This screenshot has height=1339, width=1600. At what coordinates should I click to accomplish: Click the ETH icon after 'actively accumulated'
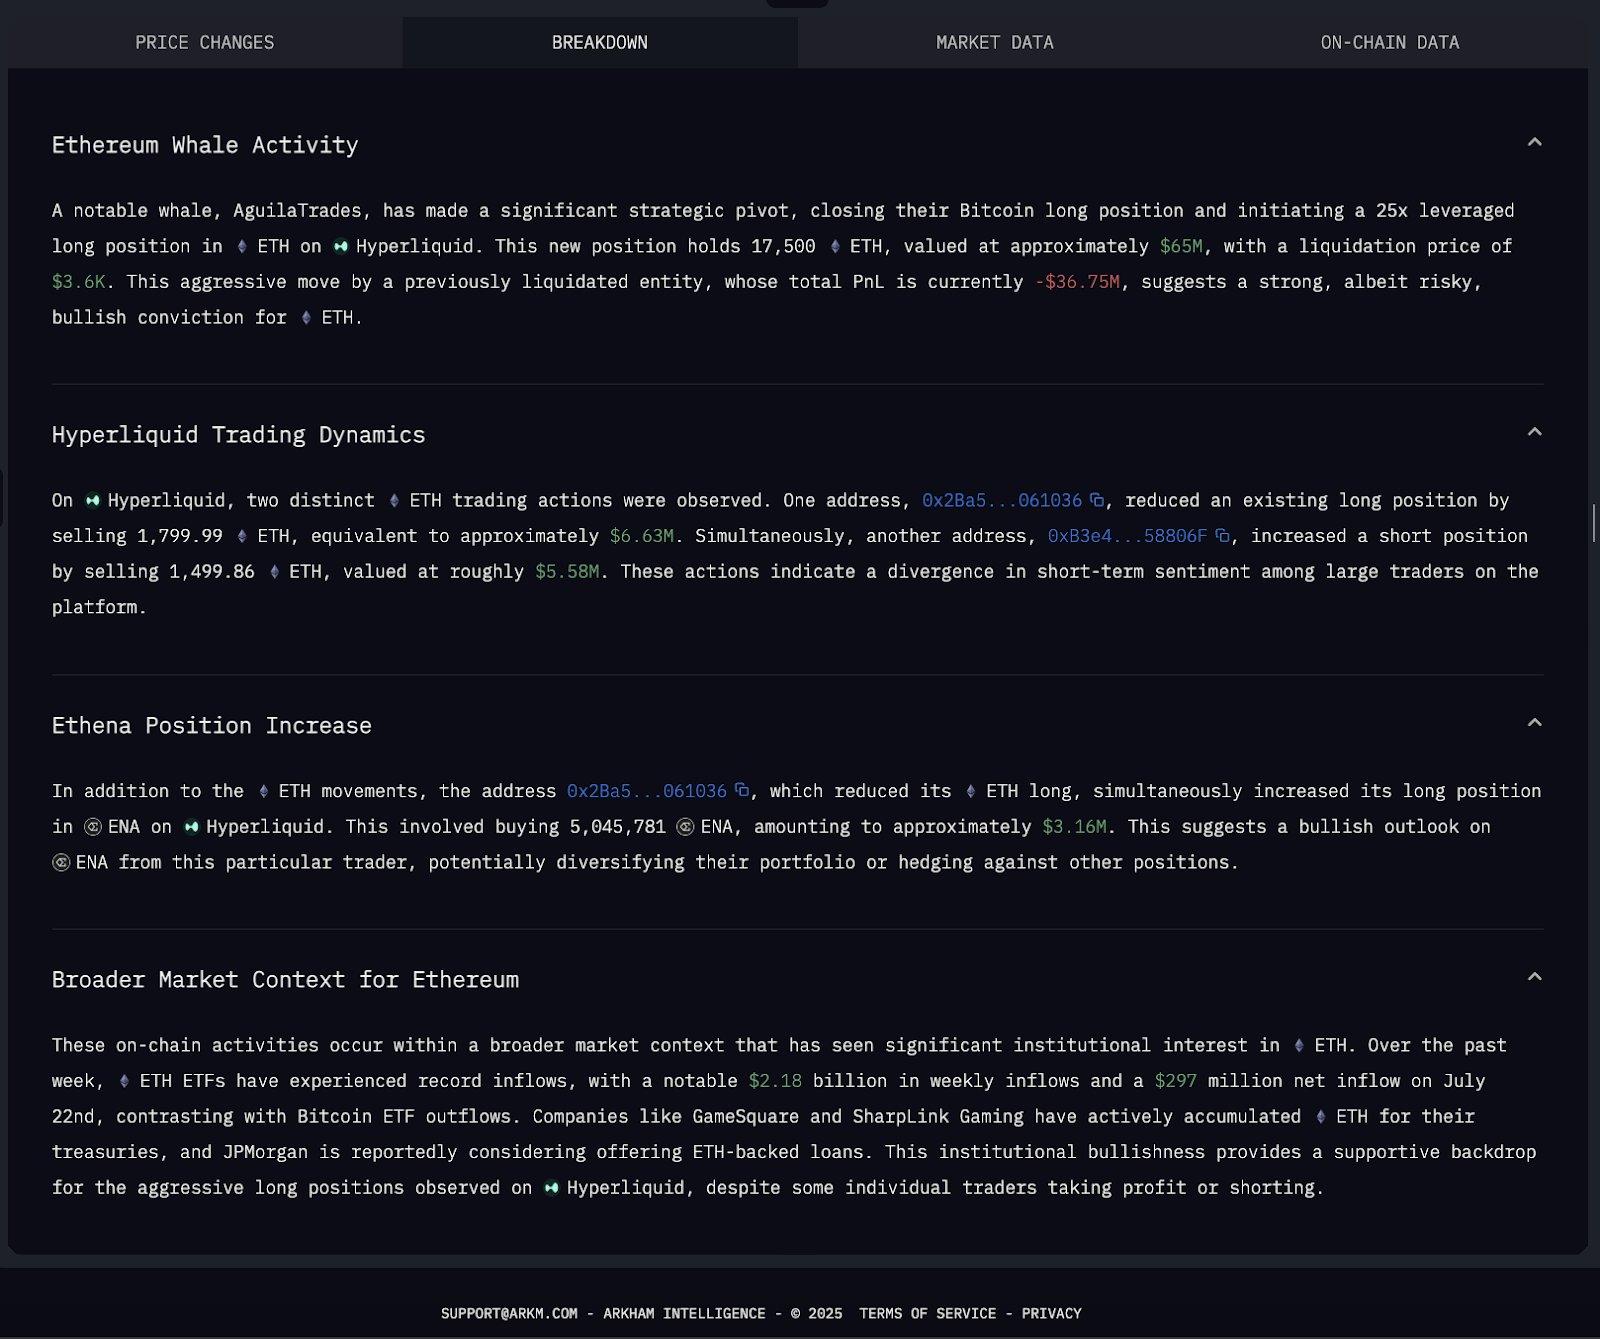(1320, 1116)
